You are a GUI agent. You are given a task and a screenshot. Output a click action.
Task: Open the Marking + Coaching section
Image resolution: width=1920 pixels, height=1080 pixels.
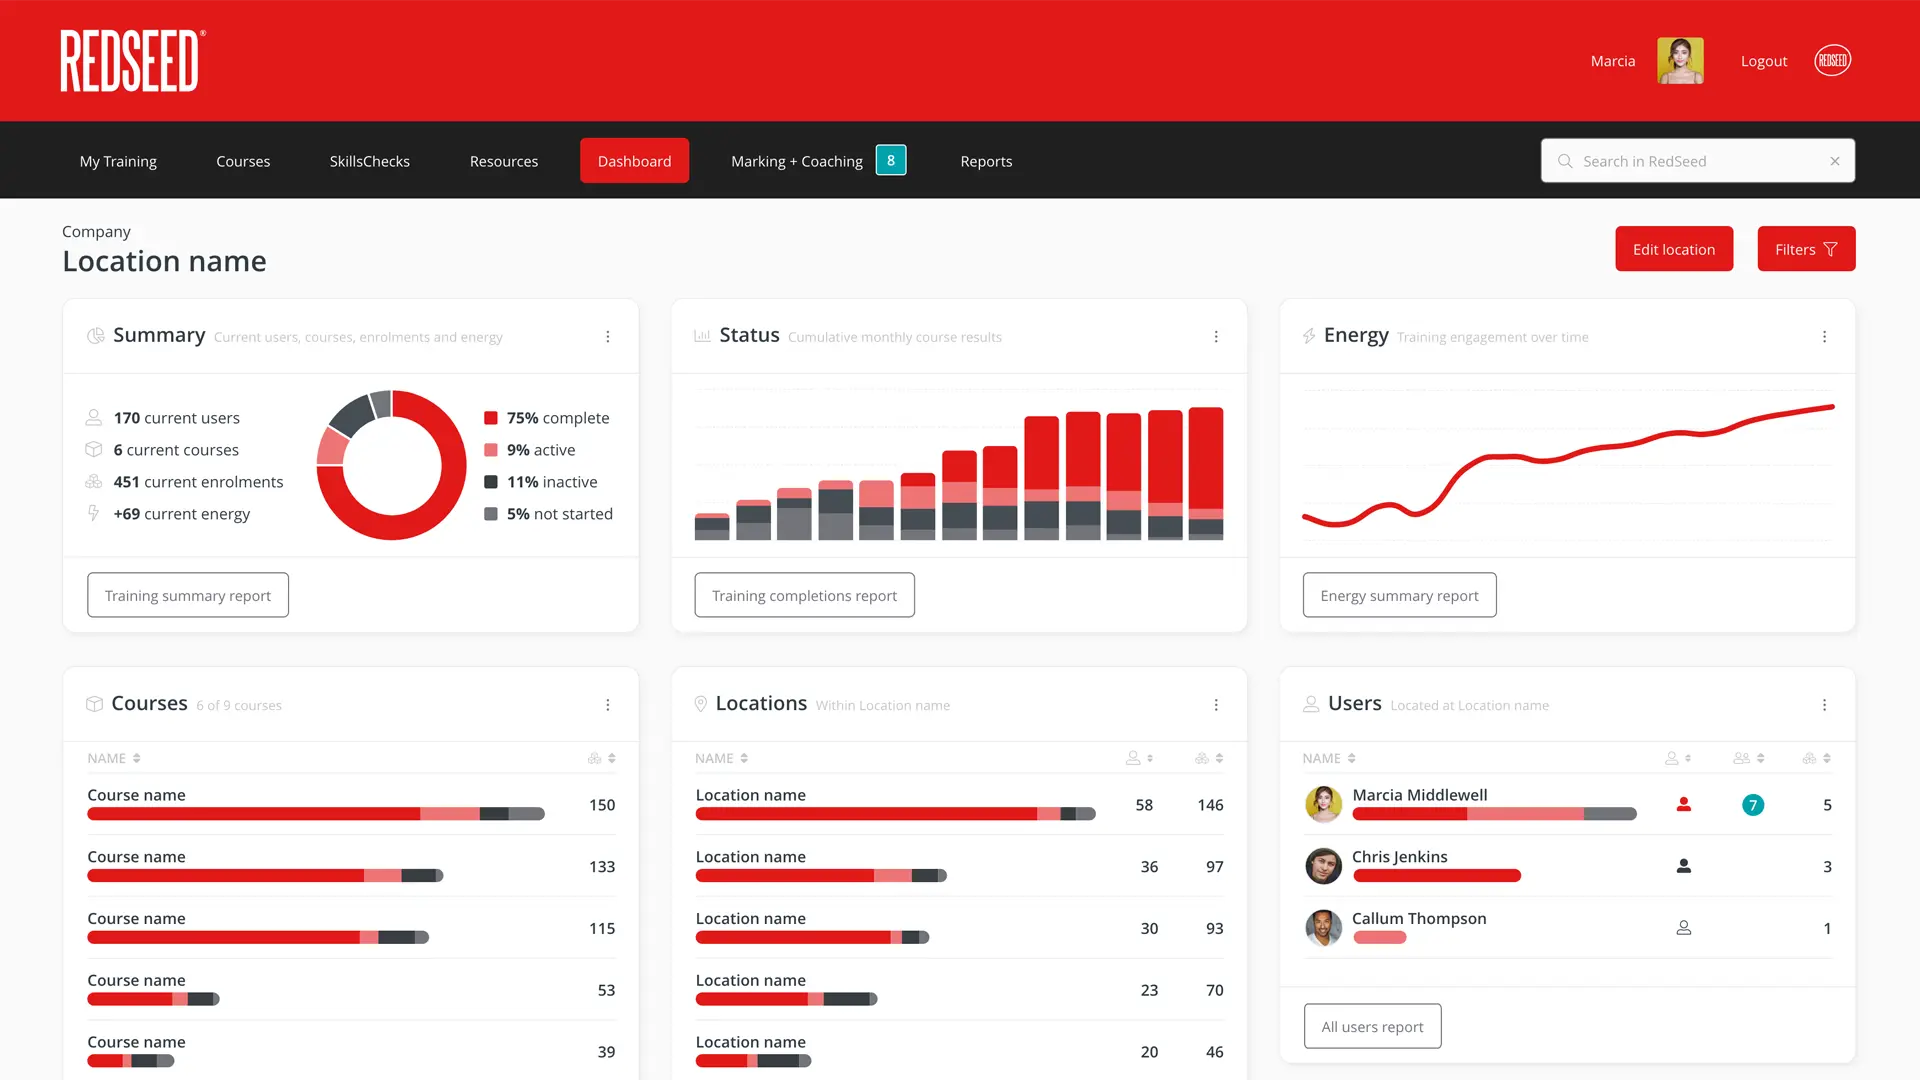[796, 160]
